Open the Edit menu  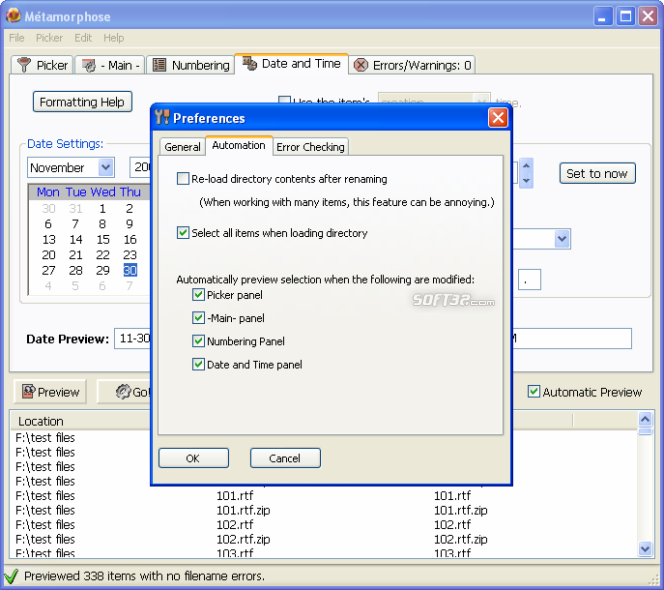(83, 38)
